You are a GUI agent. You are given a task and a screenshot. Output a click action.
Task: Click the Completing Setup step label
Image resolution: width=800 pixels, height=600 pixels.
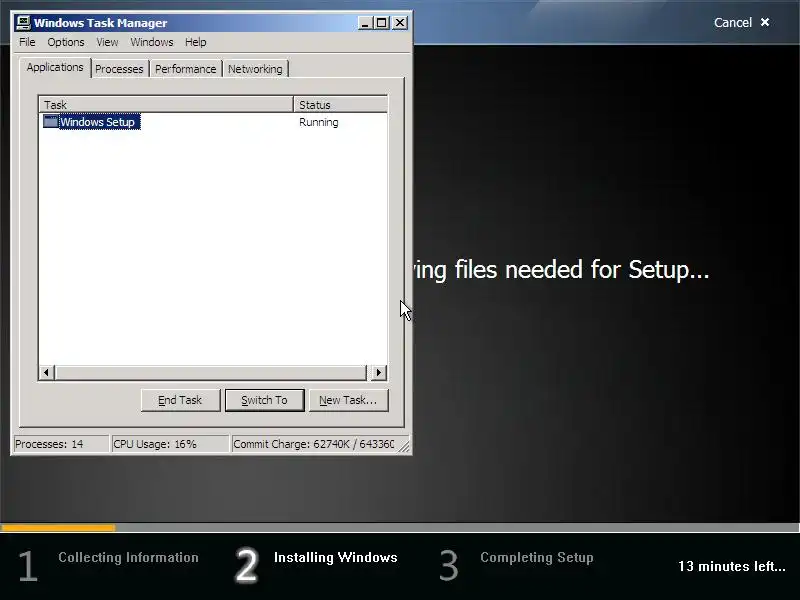[537, 557]
